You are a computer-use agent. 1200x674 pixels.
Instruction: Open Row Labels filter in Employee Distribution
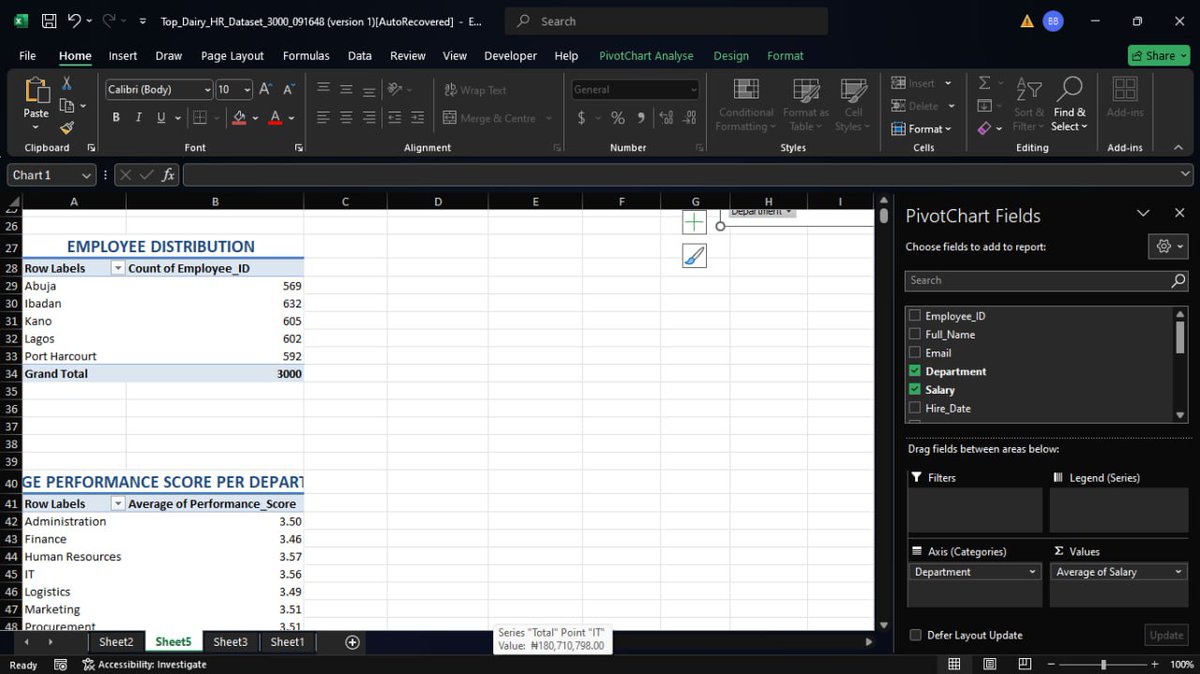pos(118,268)
